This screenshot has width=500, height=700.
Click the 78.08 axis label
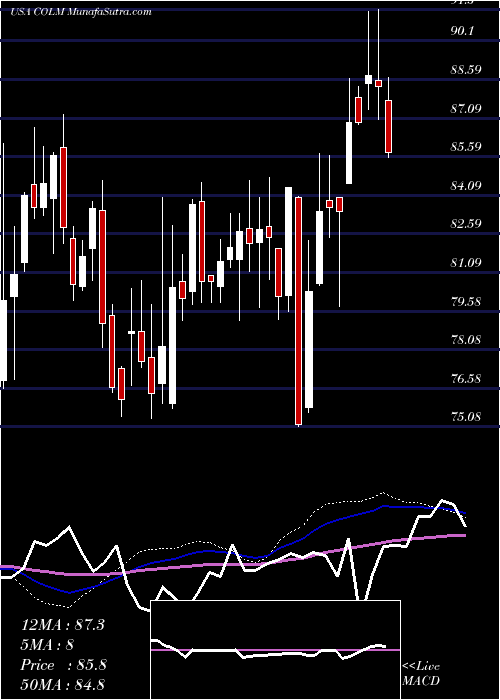point(466,340)
